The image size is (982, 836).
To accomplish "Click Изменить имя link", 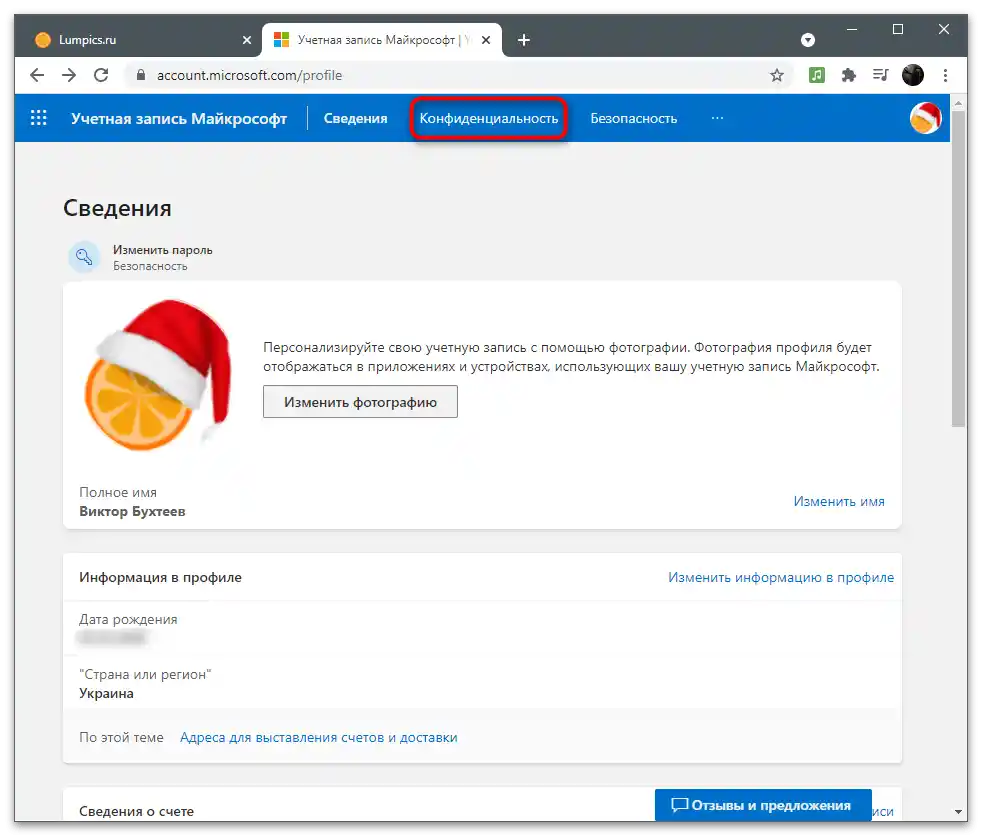I will click(839, 502).
